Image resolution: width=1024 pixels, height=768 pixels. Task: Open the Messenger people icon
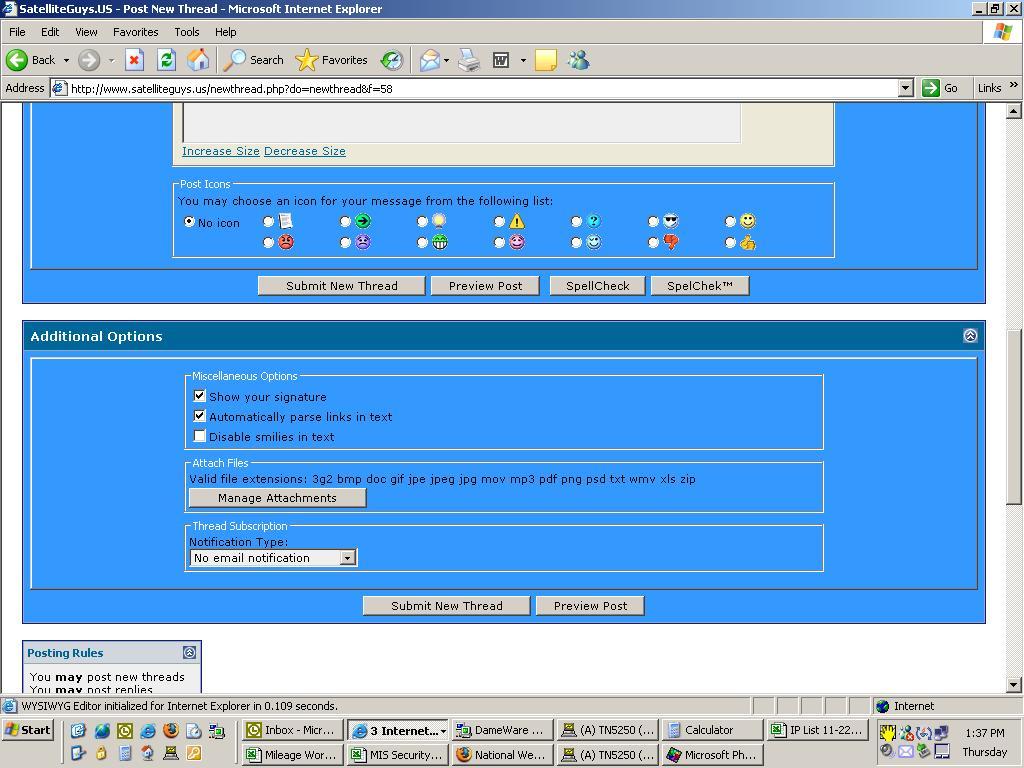579,60
